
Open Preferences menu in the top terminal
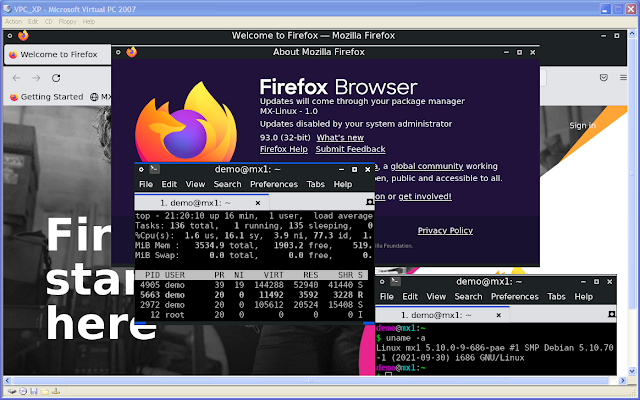[x=274, y=184]
